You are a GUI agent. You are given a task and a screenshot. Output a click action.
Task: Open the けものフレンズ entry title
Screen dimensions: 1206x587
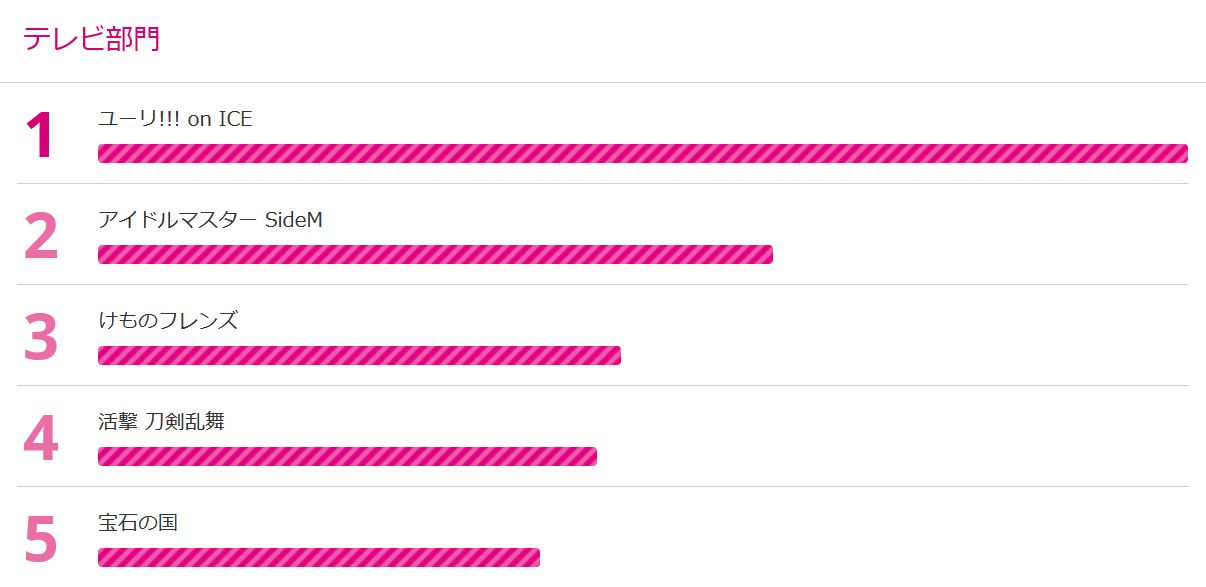coord(168,321)
